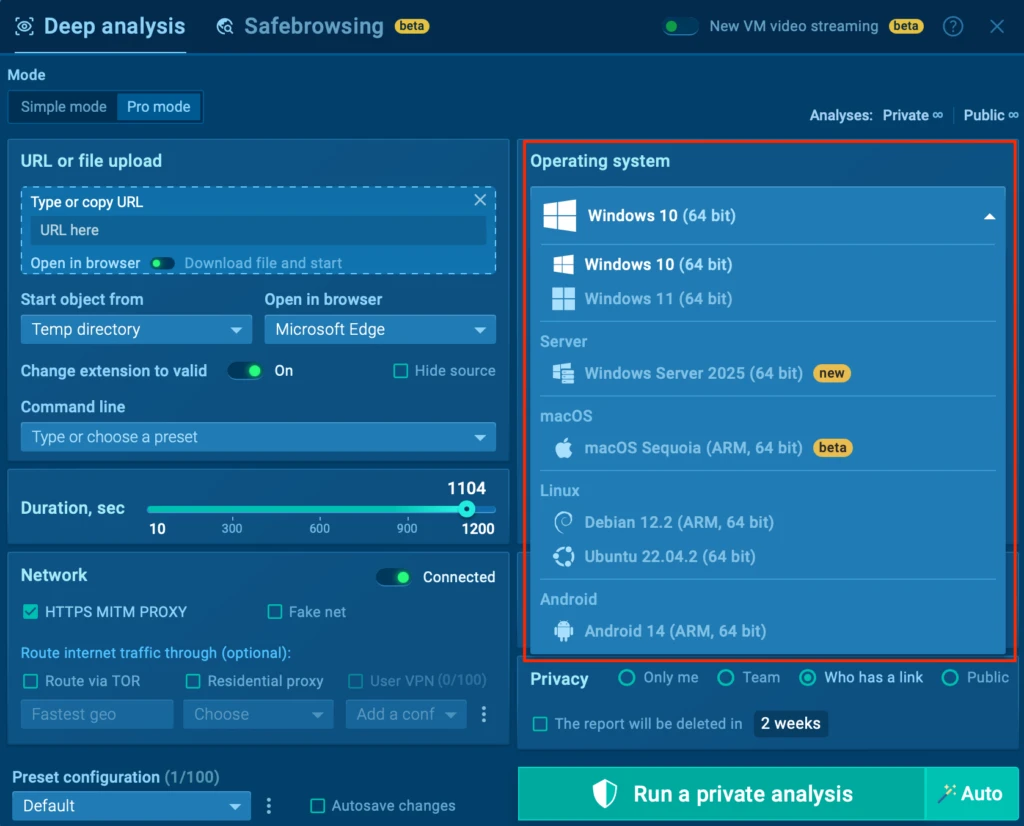Check the Hide source box
The height and width of the screenshot is (826, 1024).
pos(400,371)
